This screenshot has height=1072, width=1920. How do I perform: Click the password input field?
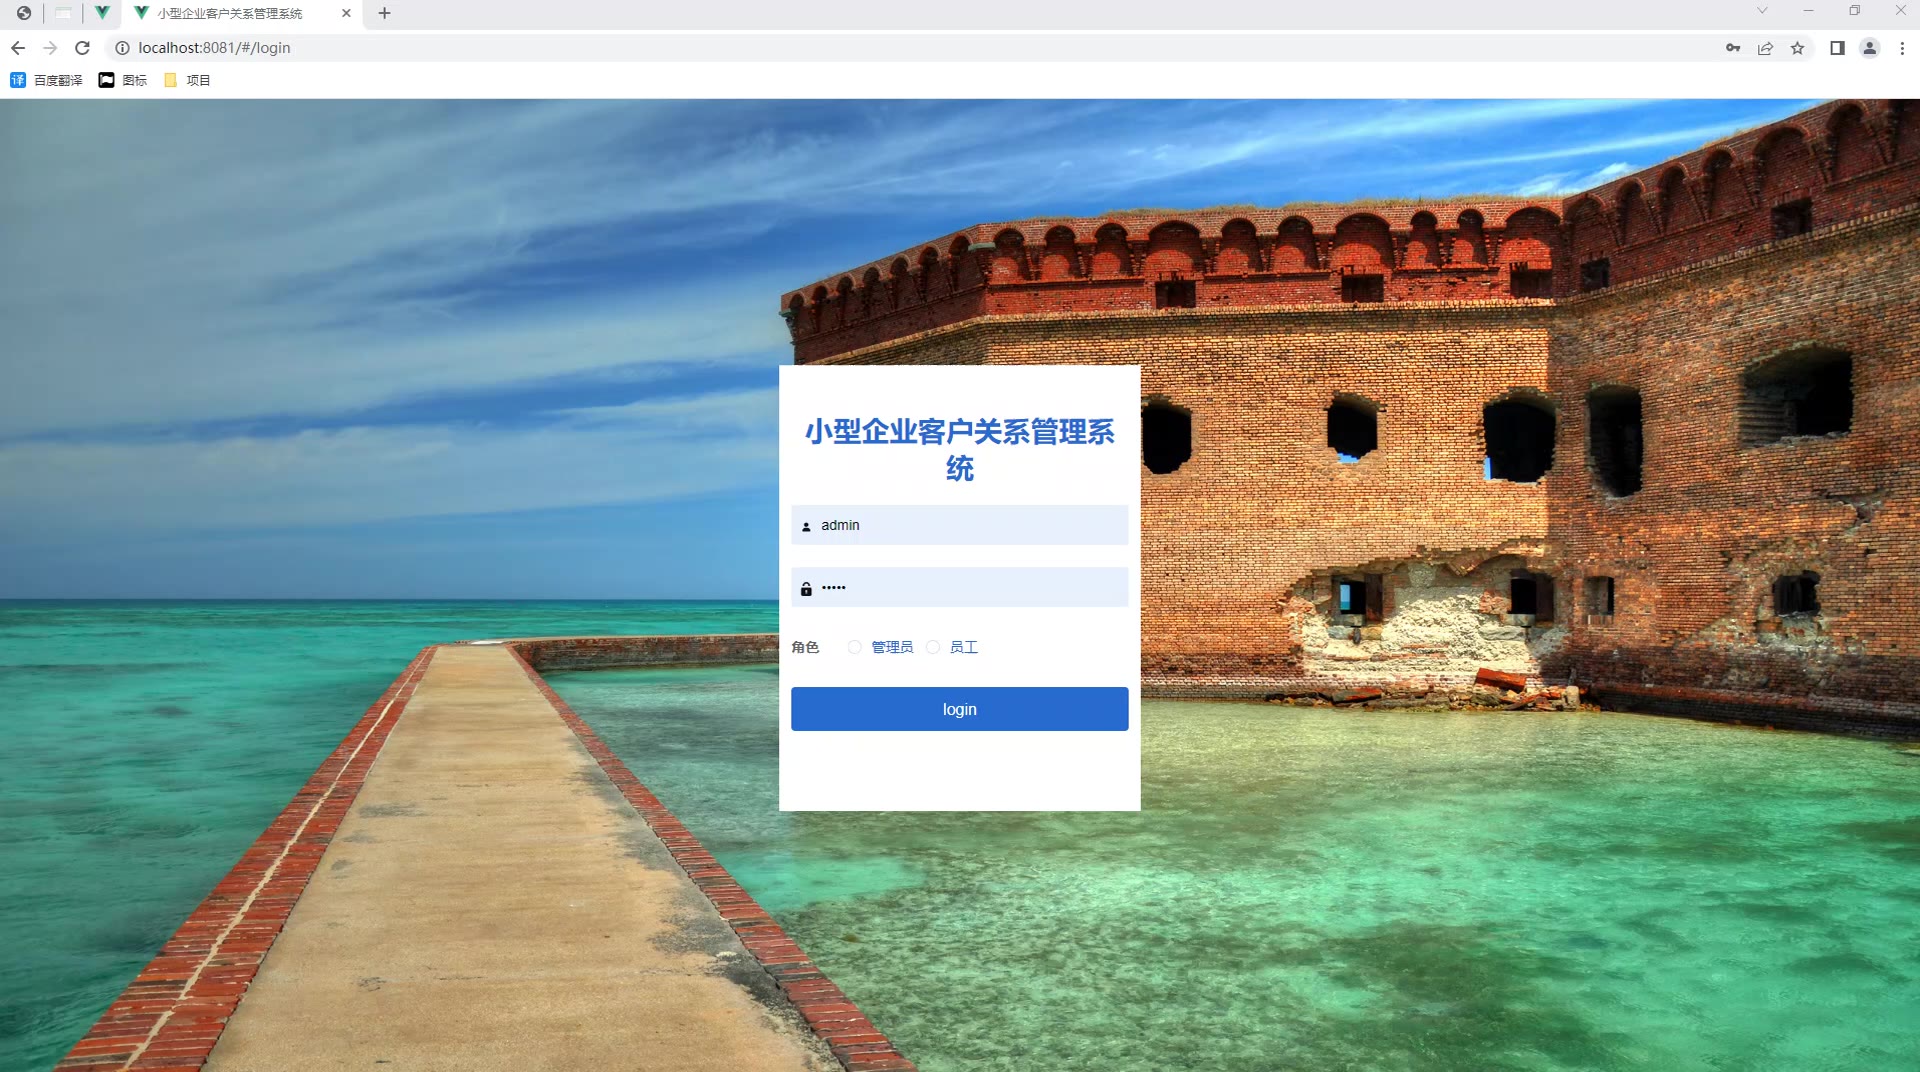(x=960, y=588)
